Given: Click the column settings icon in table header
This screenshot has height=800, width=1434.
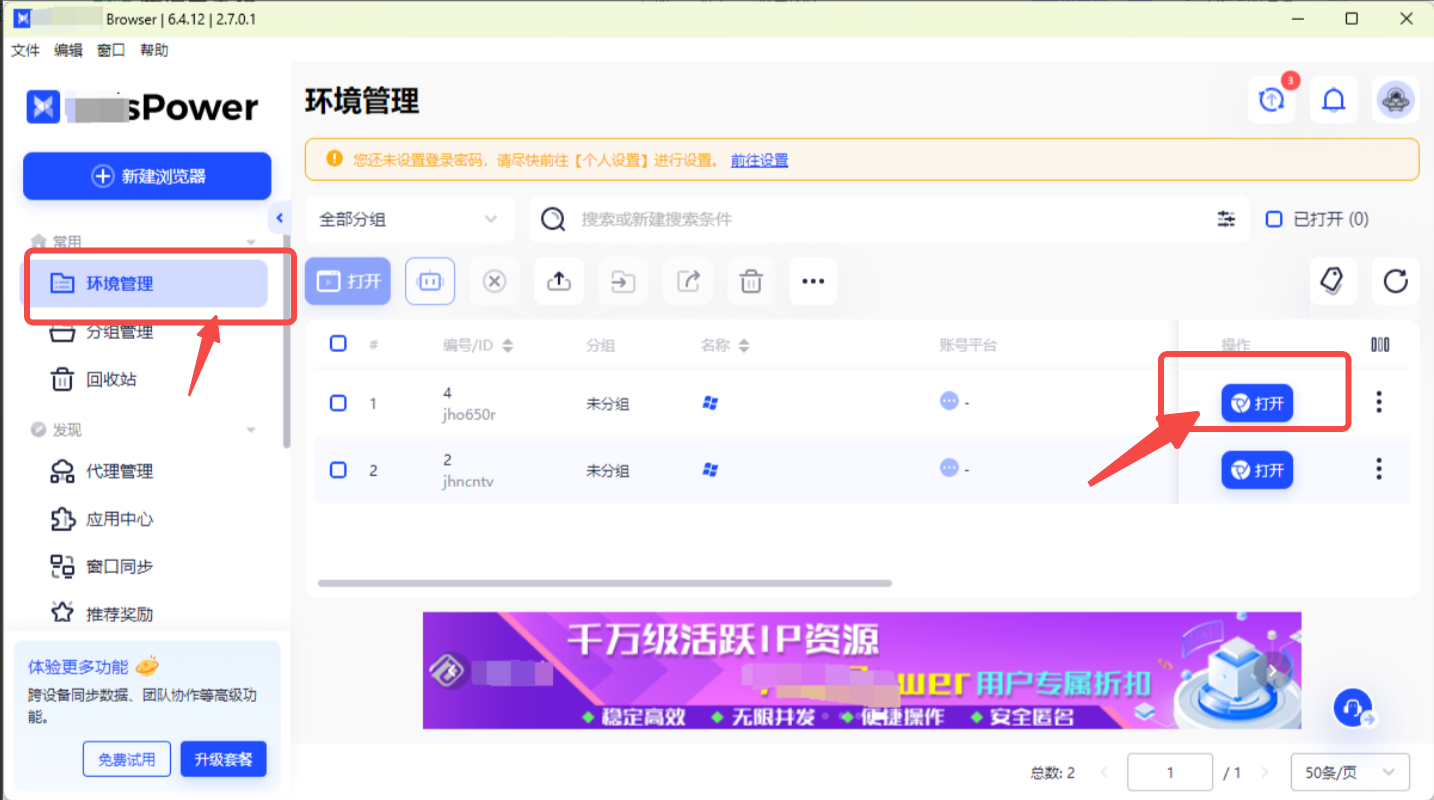Looking at the screenshot, I should tap(1380, 345).
